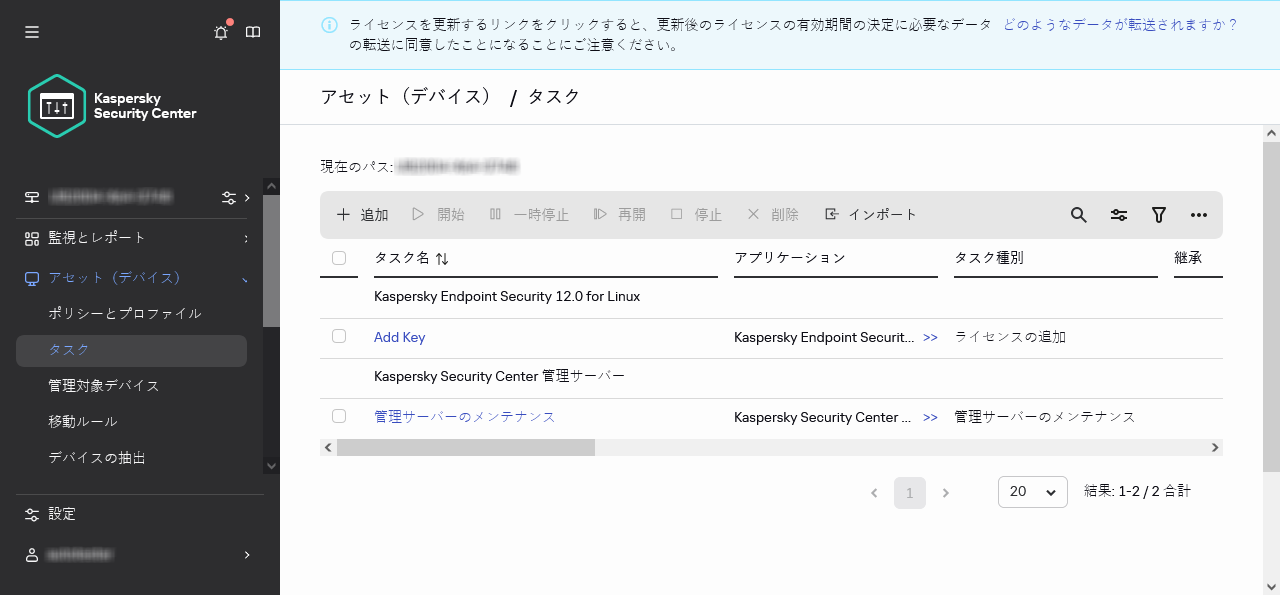Click the search magnifier icon in toolbar
This screenshot has height=595, width=1280.
1078,215
